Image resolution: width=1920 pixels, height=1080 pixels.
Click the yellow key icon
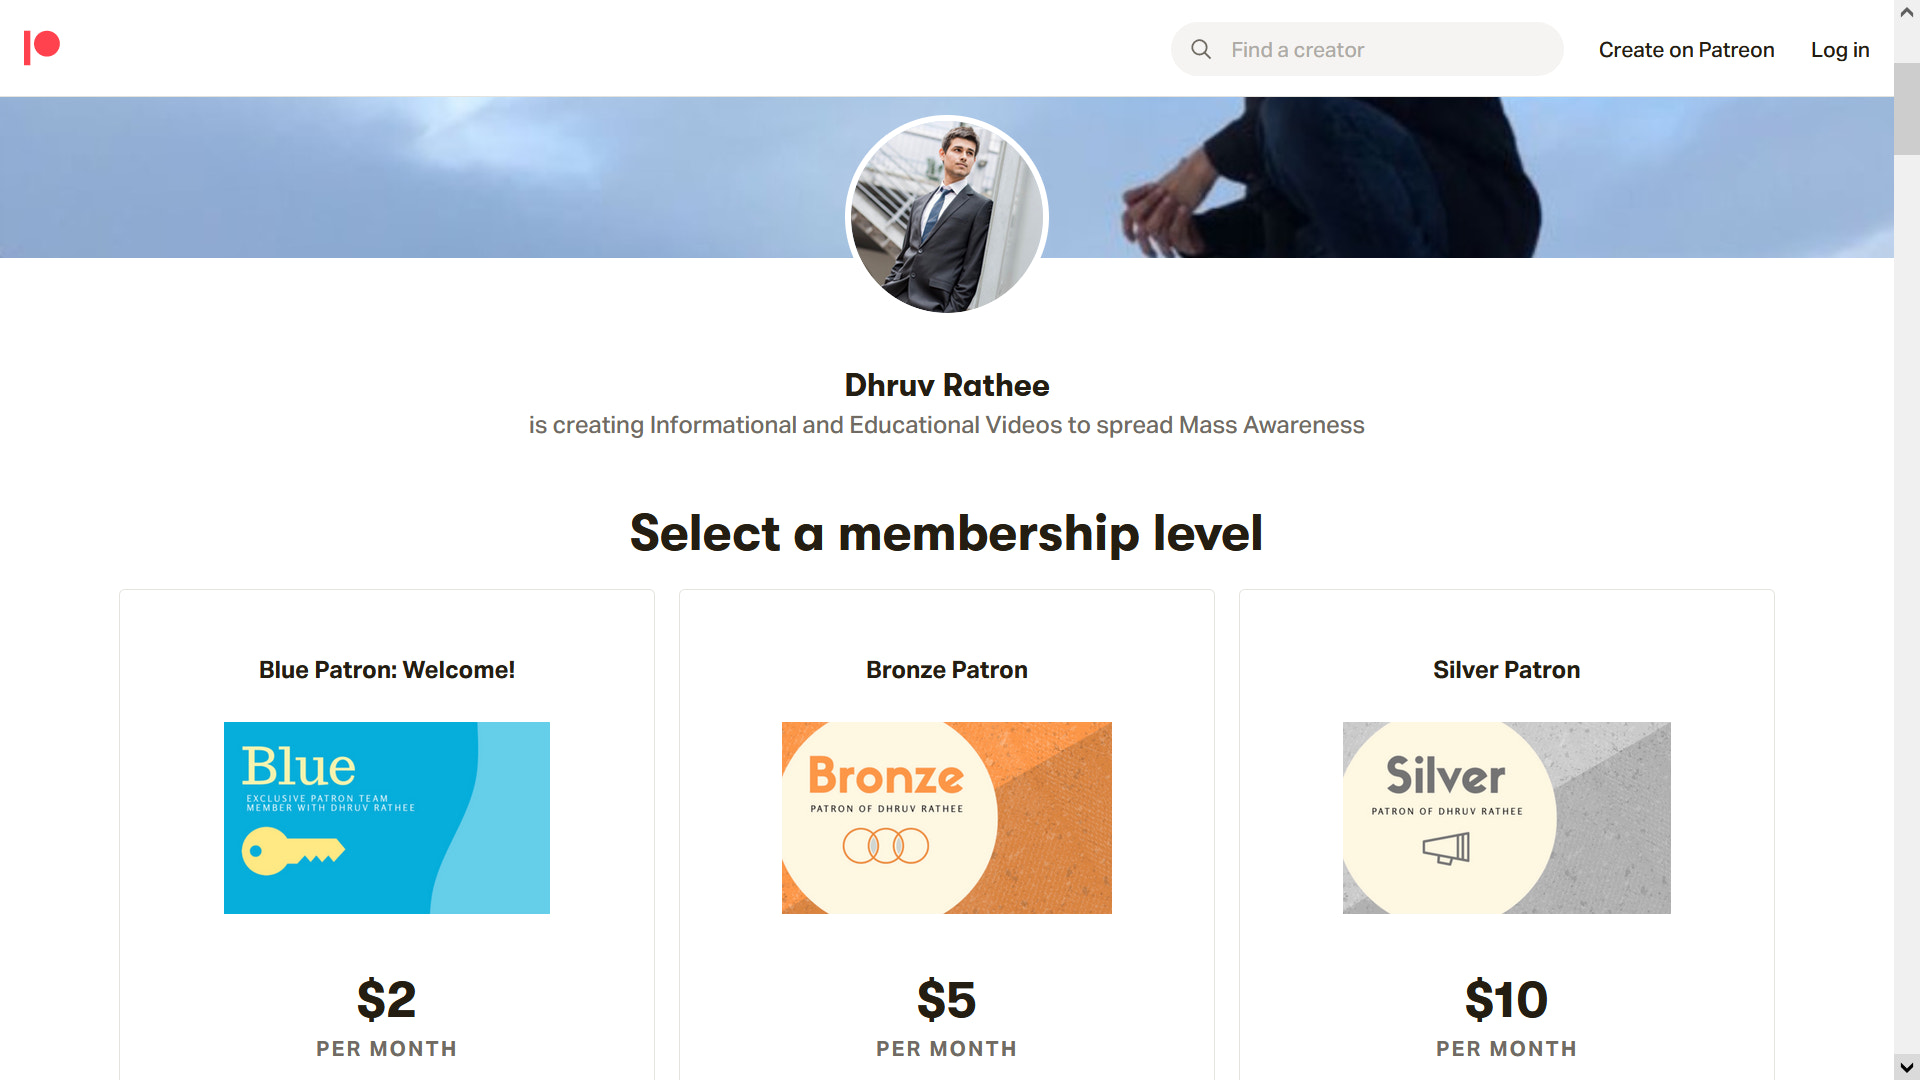click(x=291, y=851)
